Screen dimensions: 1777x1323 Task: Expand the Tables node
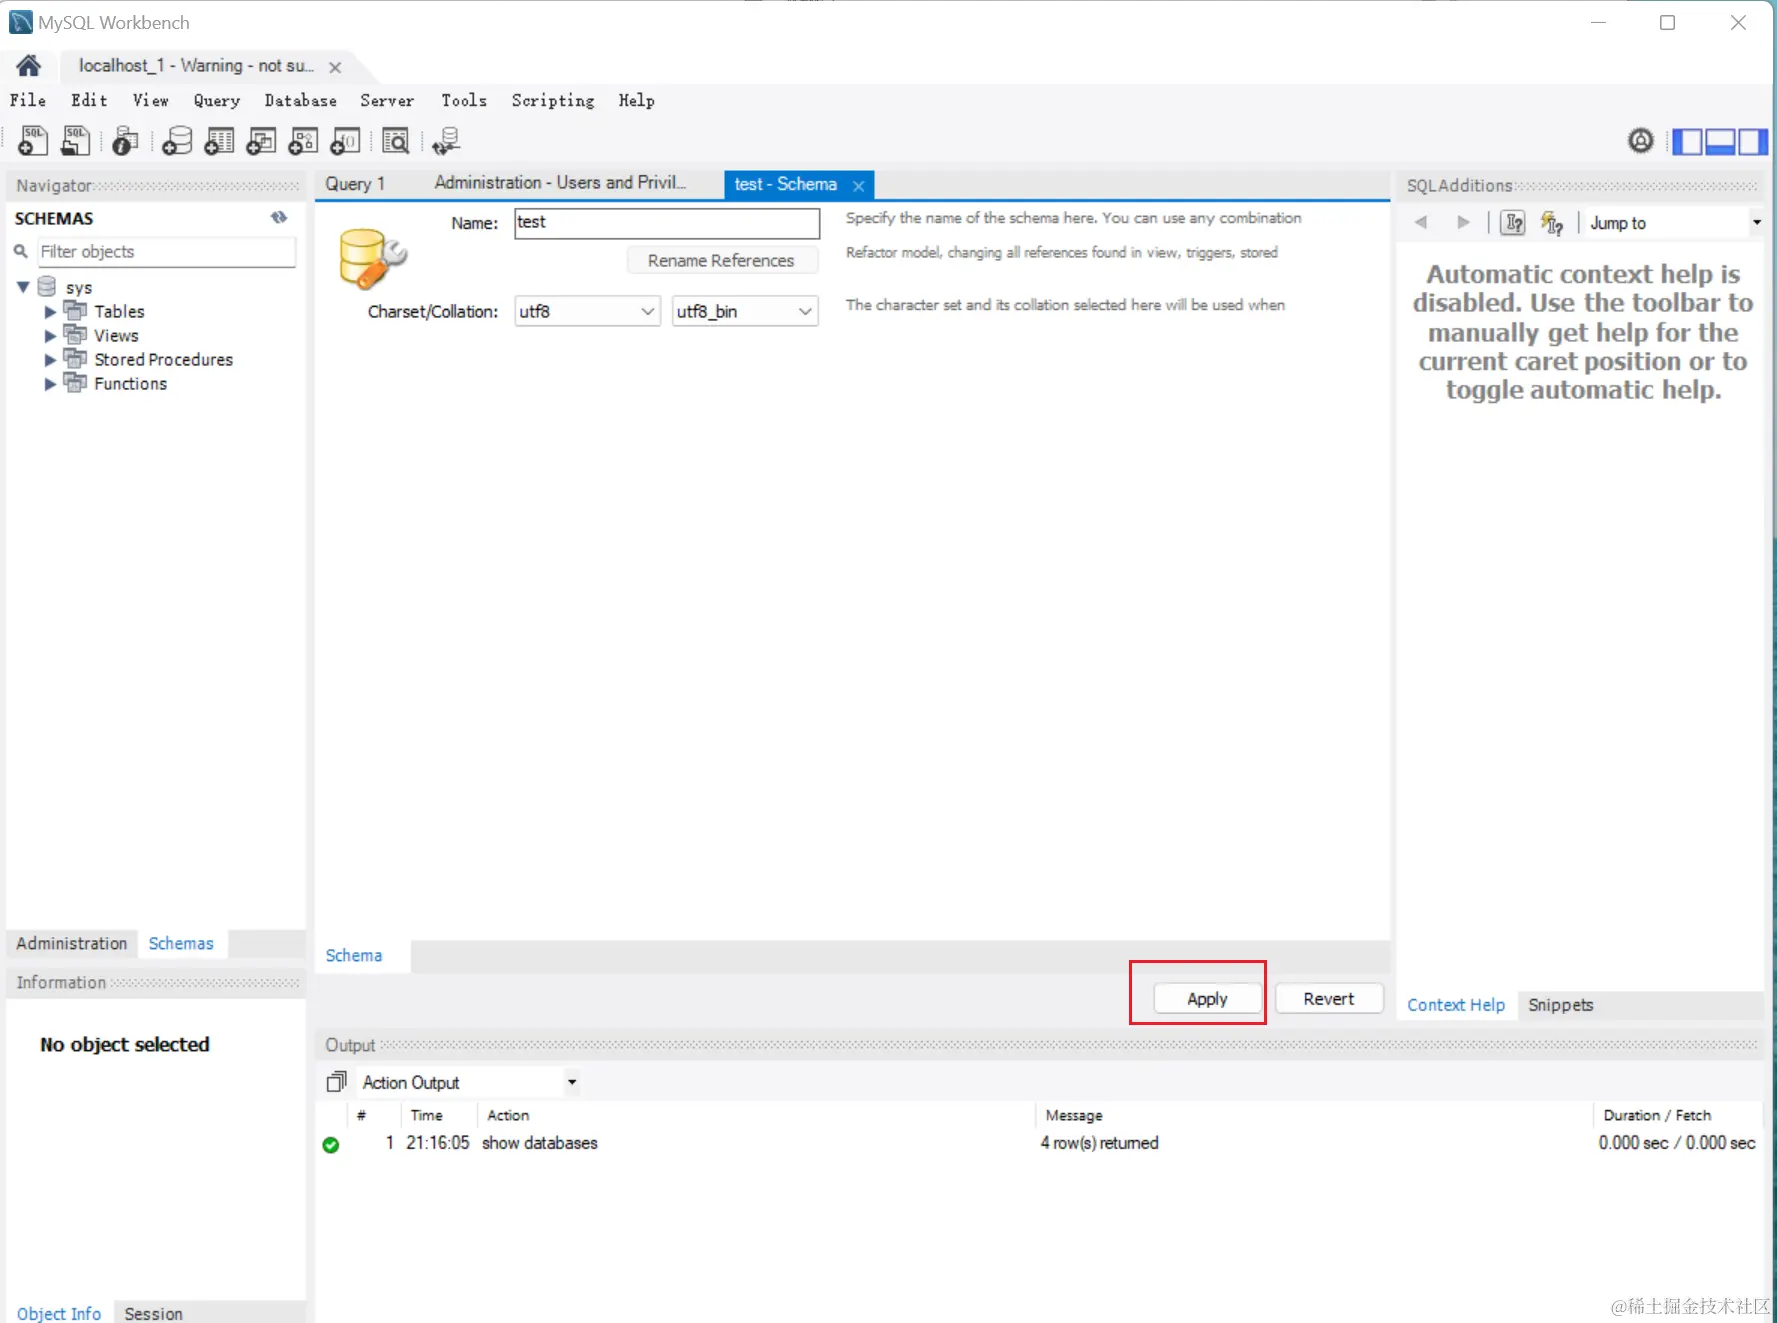point(50,312)
